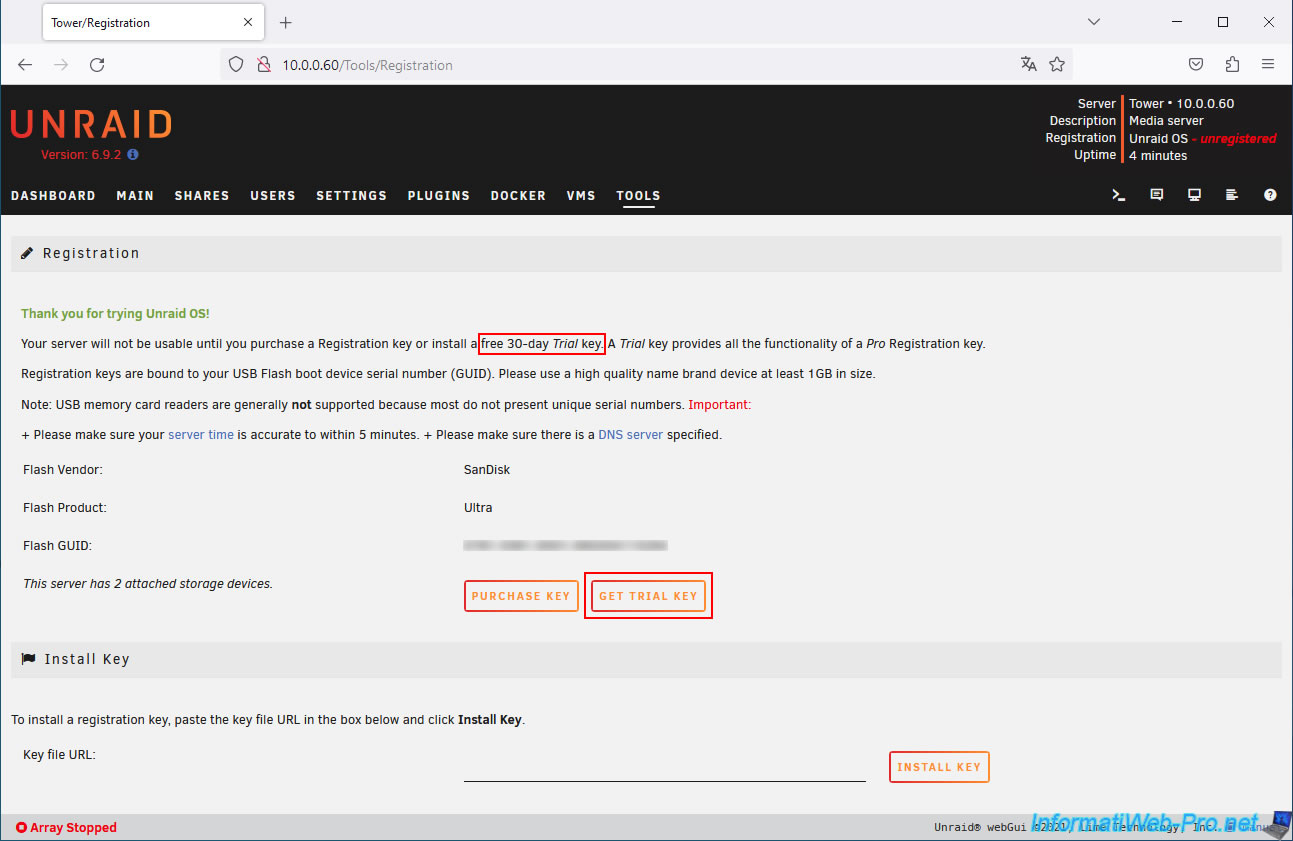The height and width of the screenshot is (841, 1293).
Task: Click the browser translate page icon
Action: click(x=1028, y=65)
